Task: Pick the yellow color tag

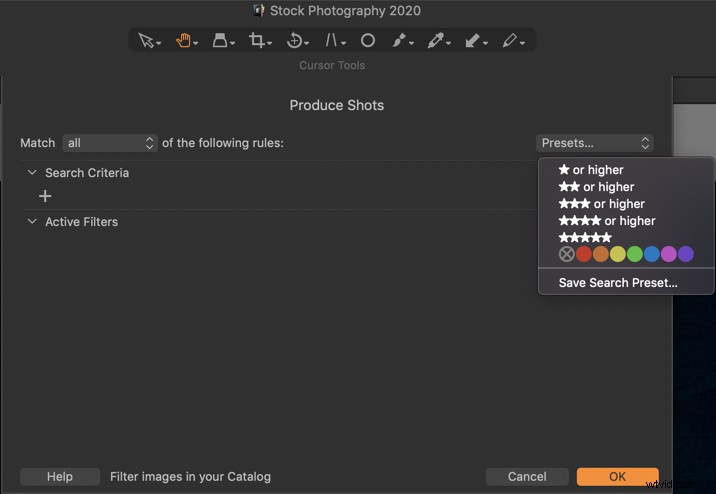Action: (x=617, y=254)
